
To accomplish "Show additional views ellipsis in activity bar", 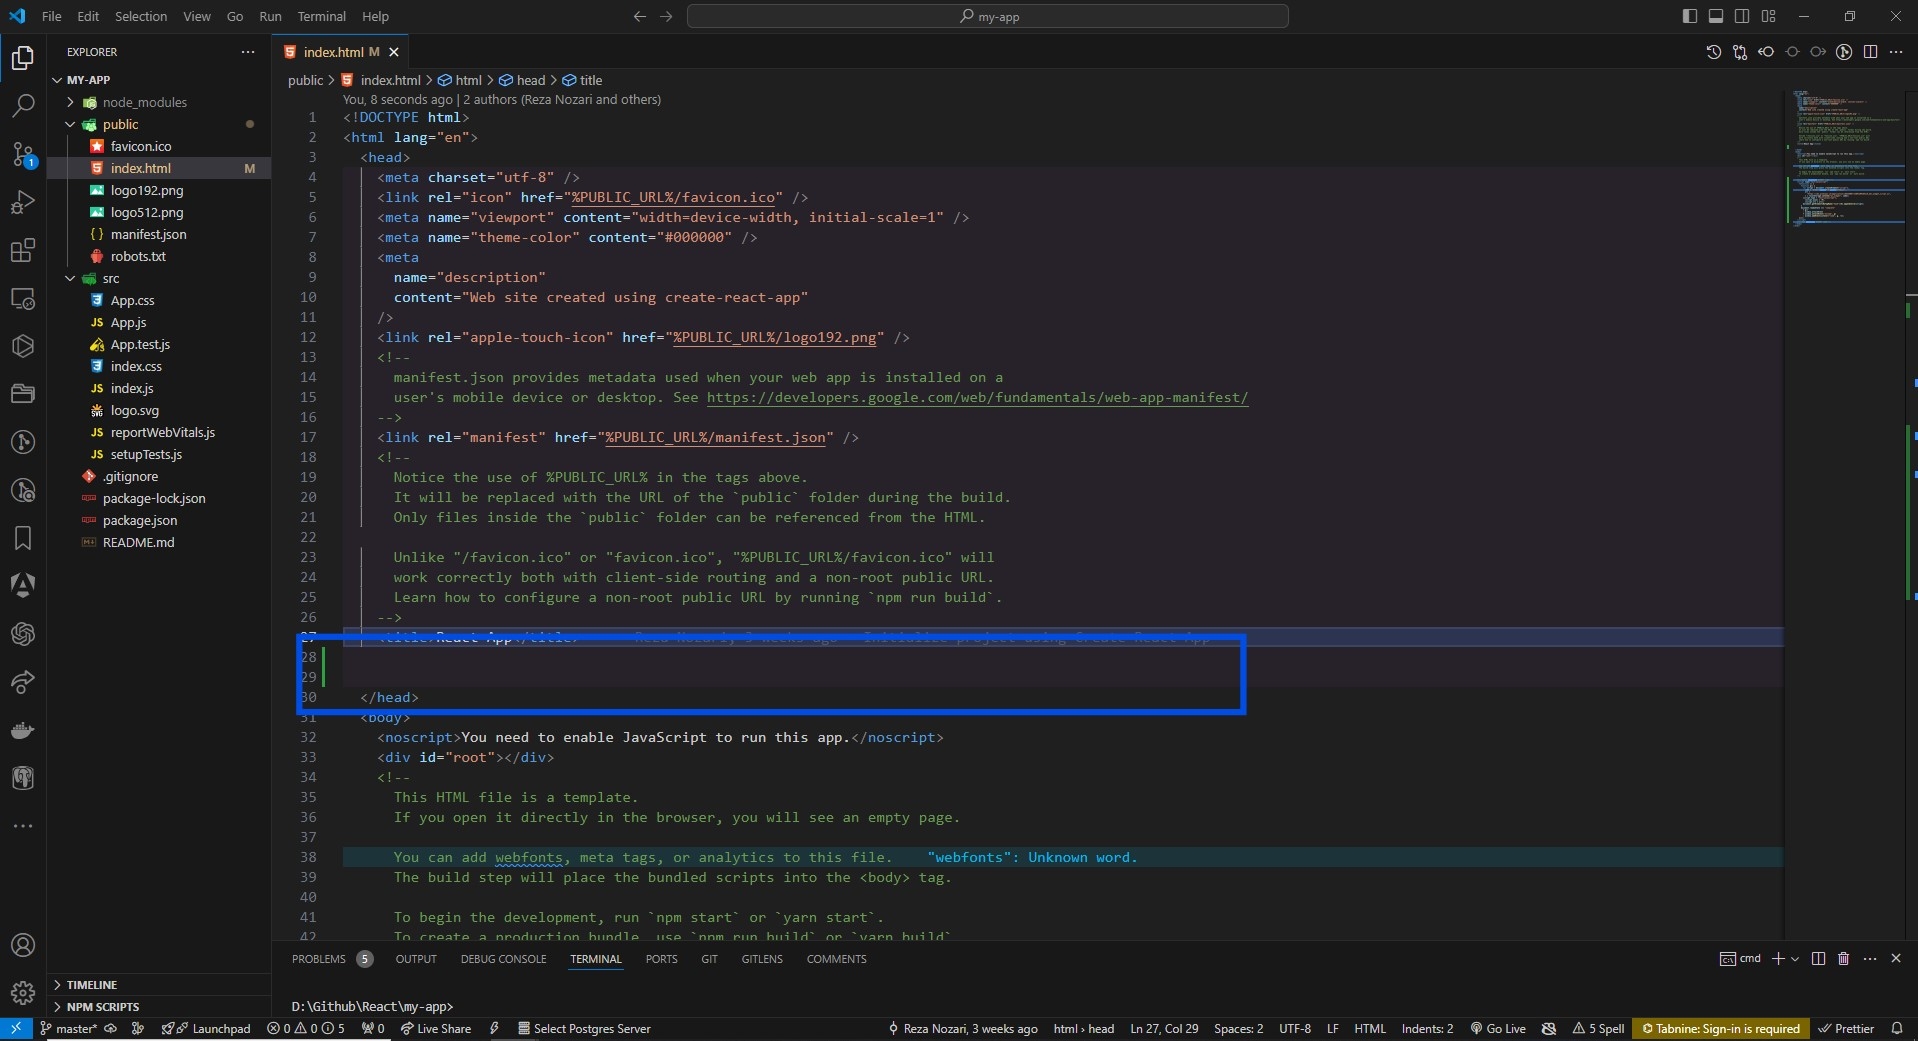I will (23, 826).
